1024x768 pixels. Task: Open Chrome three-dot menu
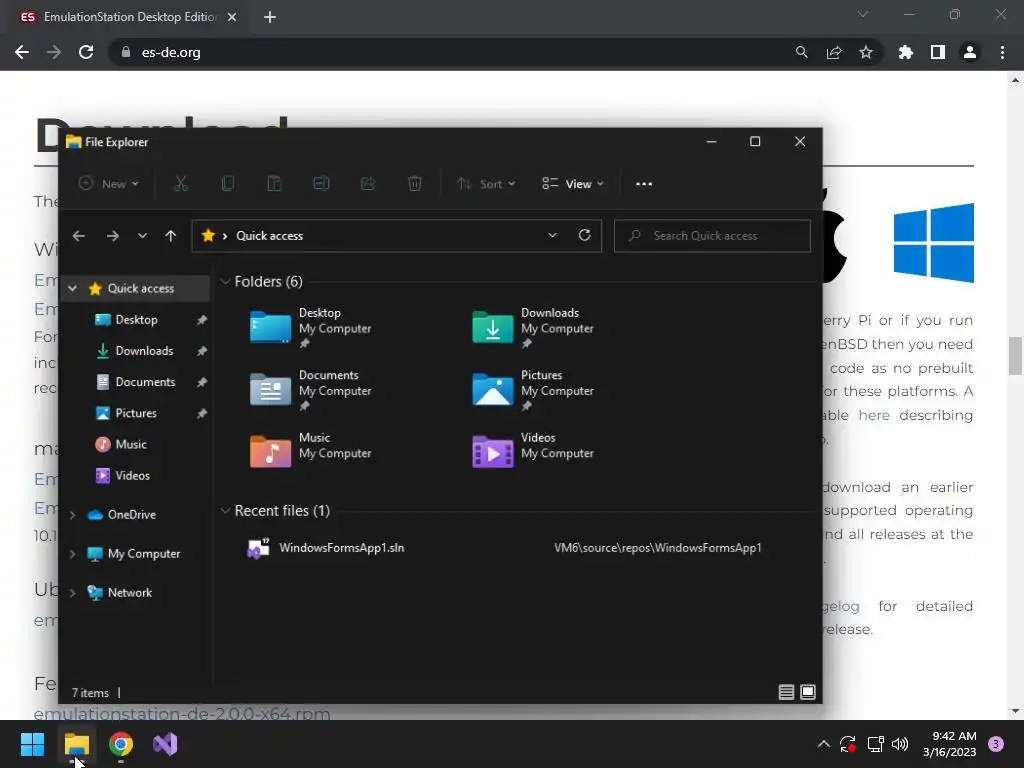pyautogui.click(x=1002, y=52)
